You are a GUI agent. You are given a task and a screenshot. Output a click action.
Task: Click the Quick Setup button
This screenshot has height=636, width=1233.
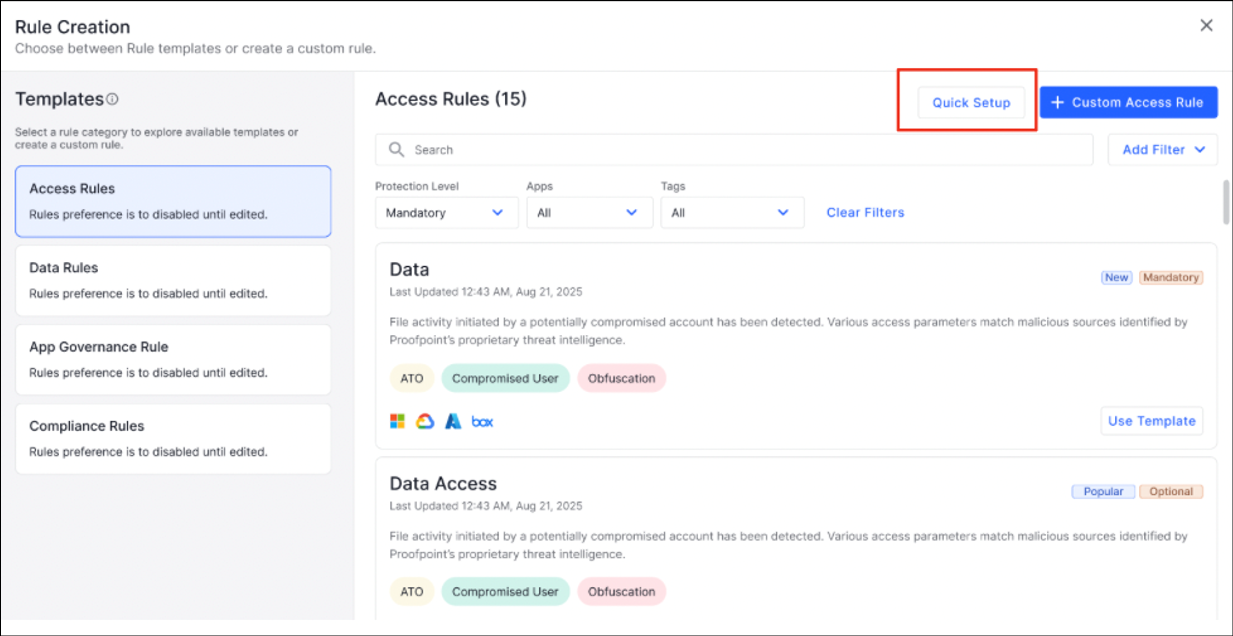point(971,102)
